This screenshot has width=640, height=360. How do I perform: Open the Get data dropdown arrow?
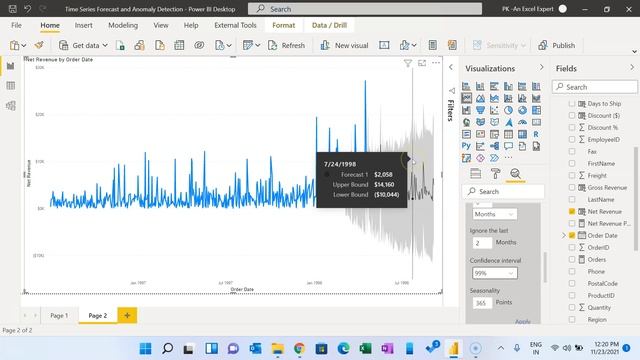tap(105, 45)
